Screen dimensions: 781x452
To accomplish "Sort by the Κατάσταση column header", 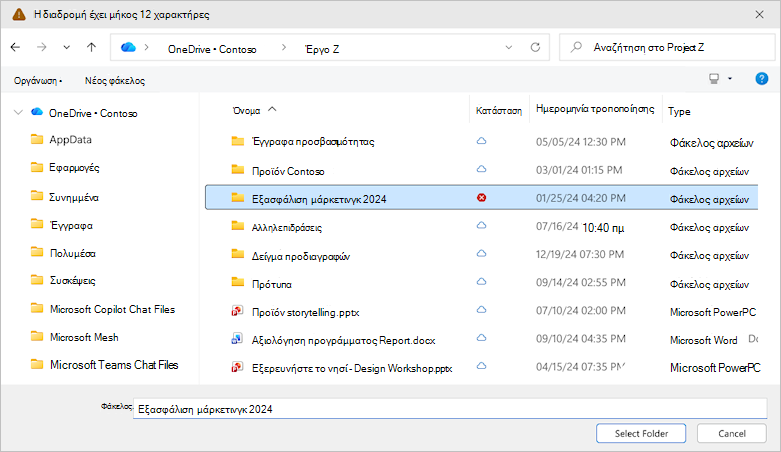I will [499, 111].
